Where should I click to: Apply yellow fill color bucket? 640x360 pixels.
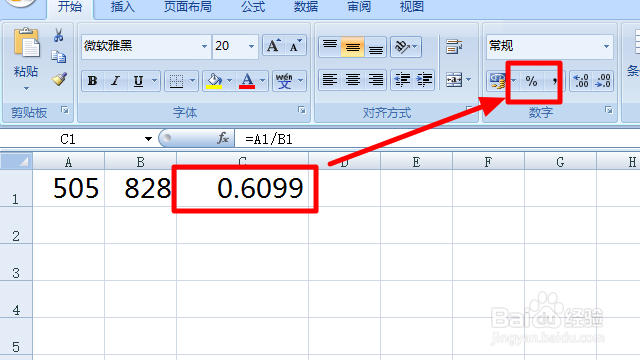pyautogui.click(x=214, y=81)
